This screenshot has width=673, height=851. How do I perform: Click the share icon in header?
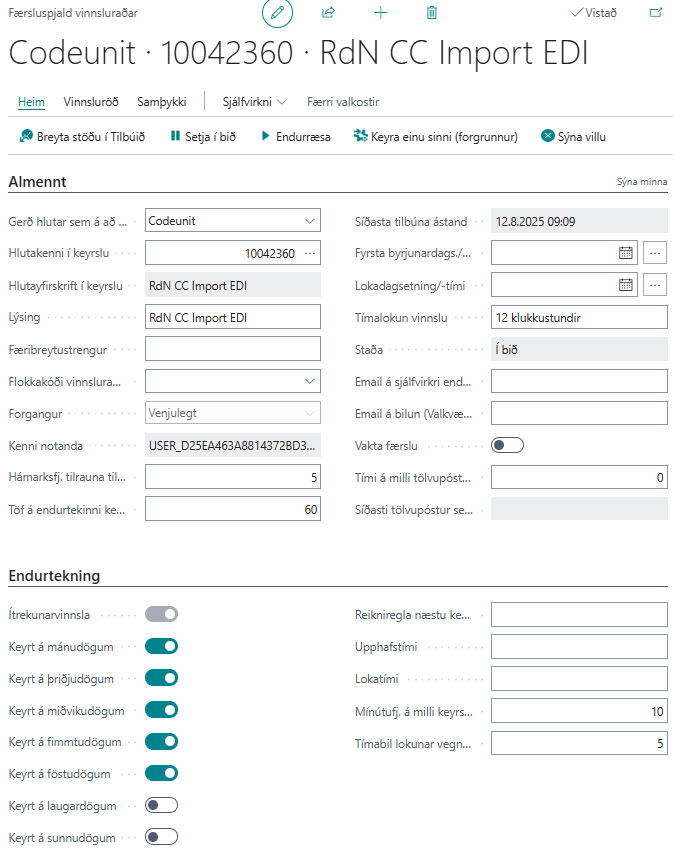tap(327, 13)
